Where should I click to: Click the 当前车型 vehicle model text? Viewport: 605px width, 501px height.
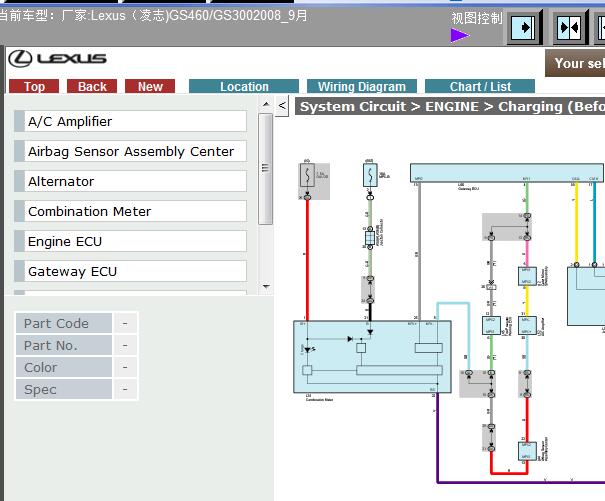point(153,16)
